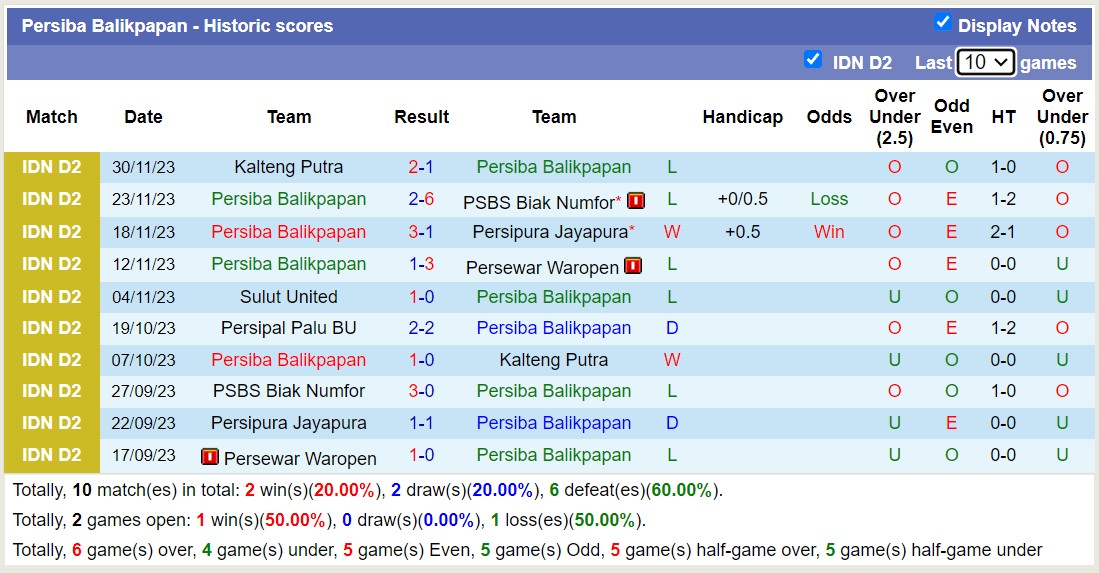Click the Win odds cell

pos(829,232)
